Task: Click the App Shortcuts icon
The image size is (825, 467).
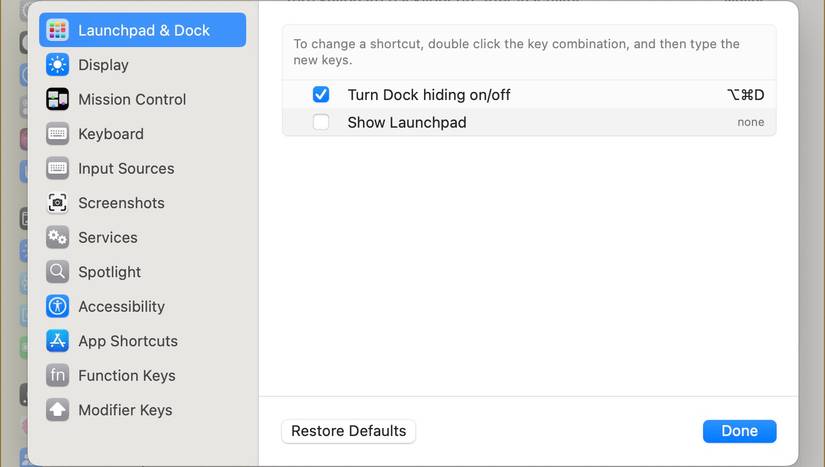Action: coord(58,341)
